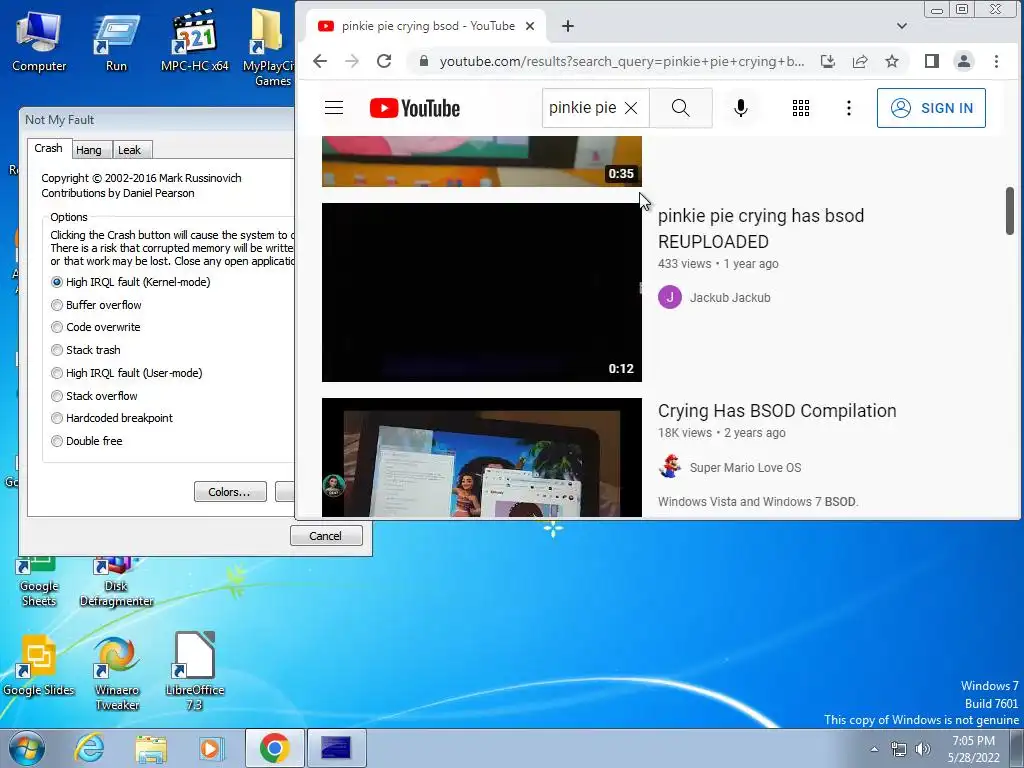The height and width of the screenshot is (768, 1024).
Task: Open the Jackub Jackub channel avatar
Action: coord(669,297)
